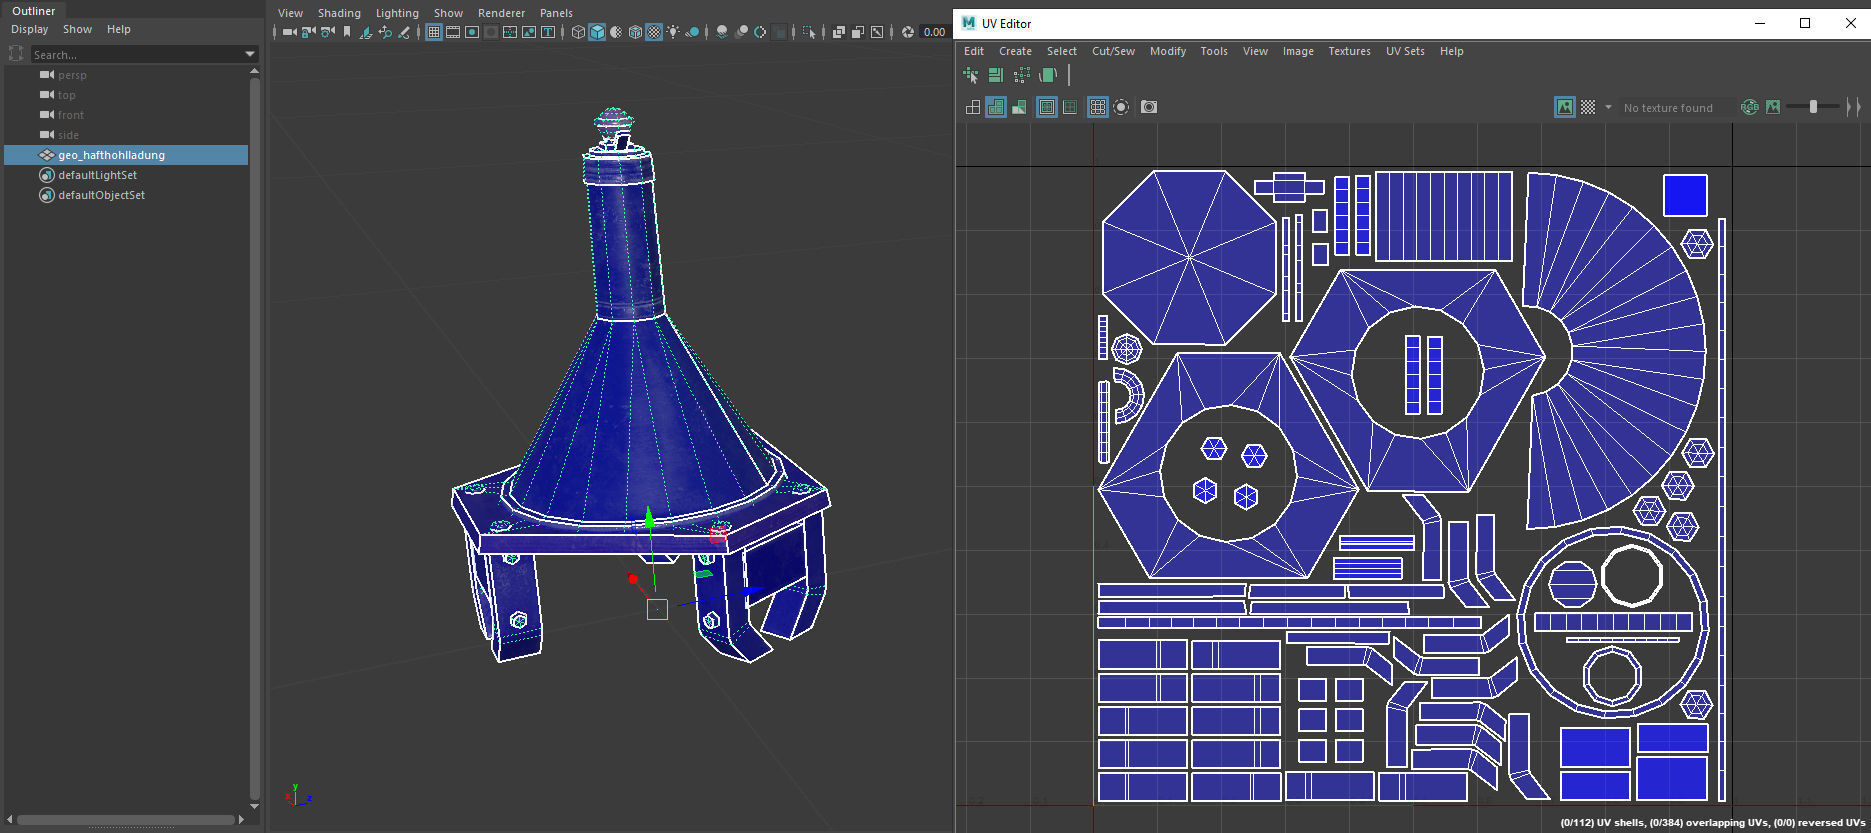Toggle the viewport Grid display
1871x833 pixels.
tap(434, 32)
